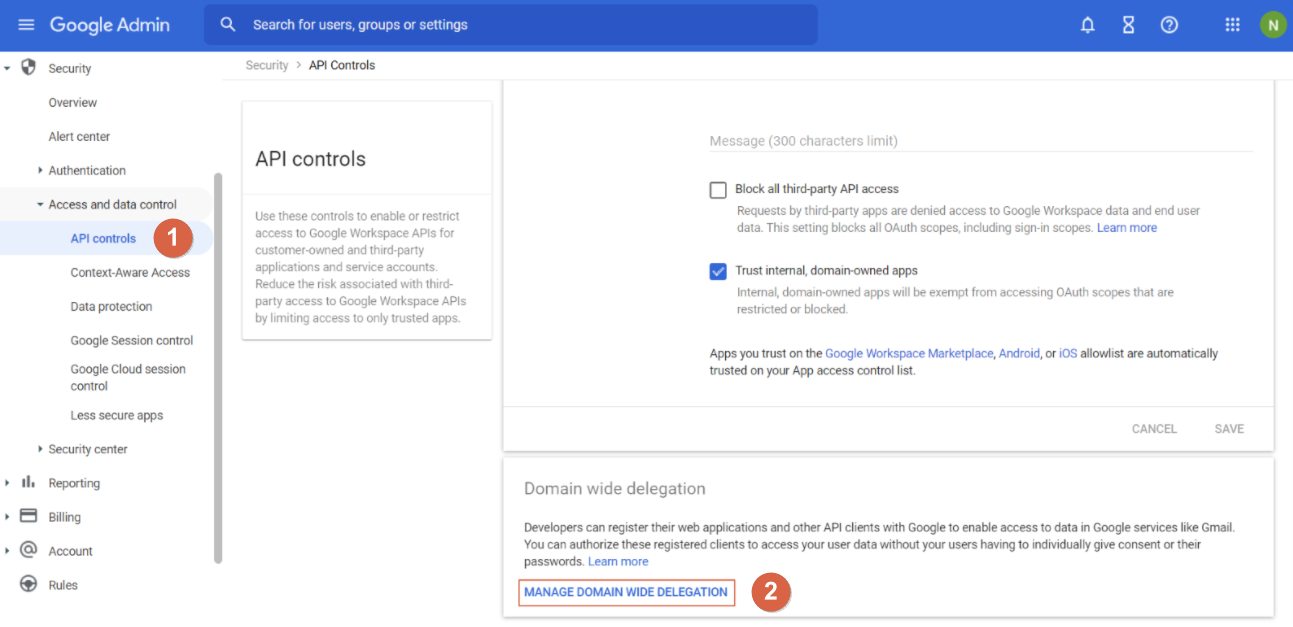Click Manage Domain Wide Delegation link

[626, 592]
